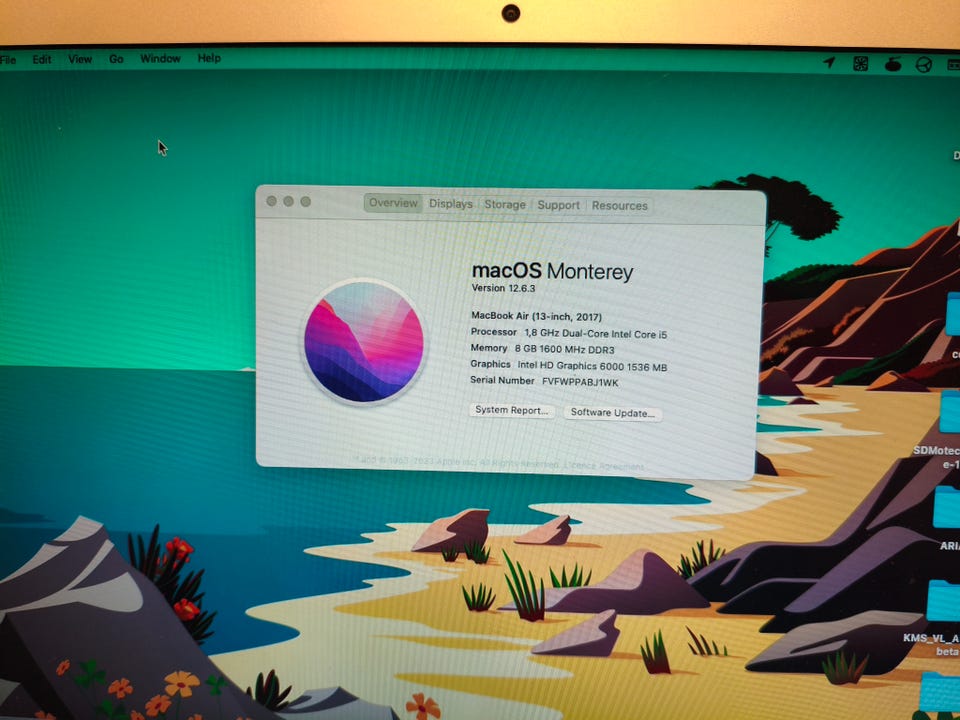The width and height of the screenshot is (960, 720).
Task: Open the Window menu
Action: click(x=160, y=58)
